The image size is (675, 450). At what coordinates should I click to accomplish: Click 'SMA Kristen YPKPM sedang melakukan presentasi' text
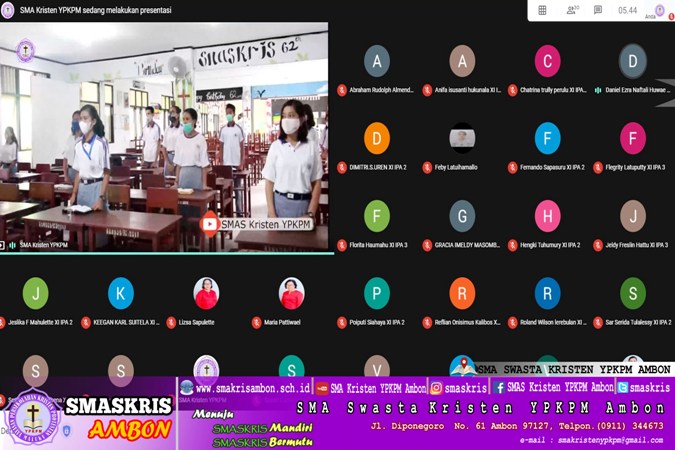96,10
